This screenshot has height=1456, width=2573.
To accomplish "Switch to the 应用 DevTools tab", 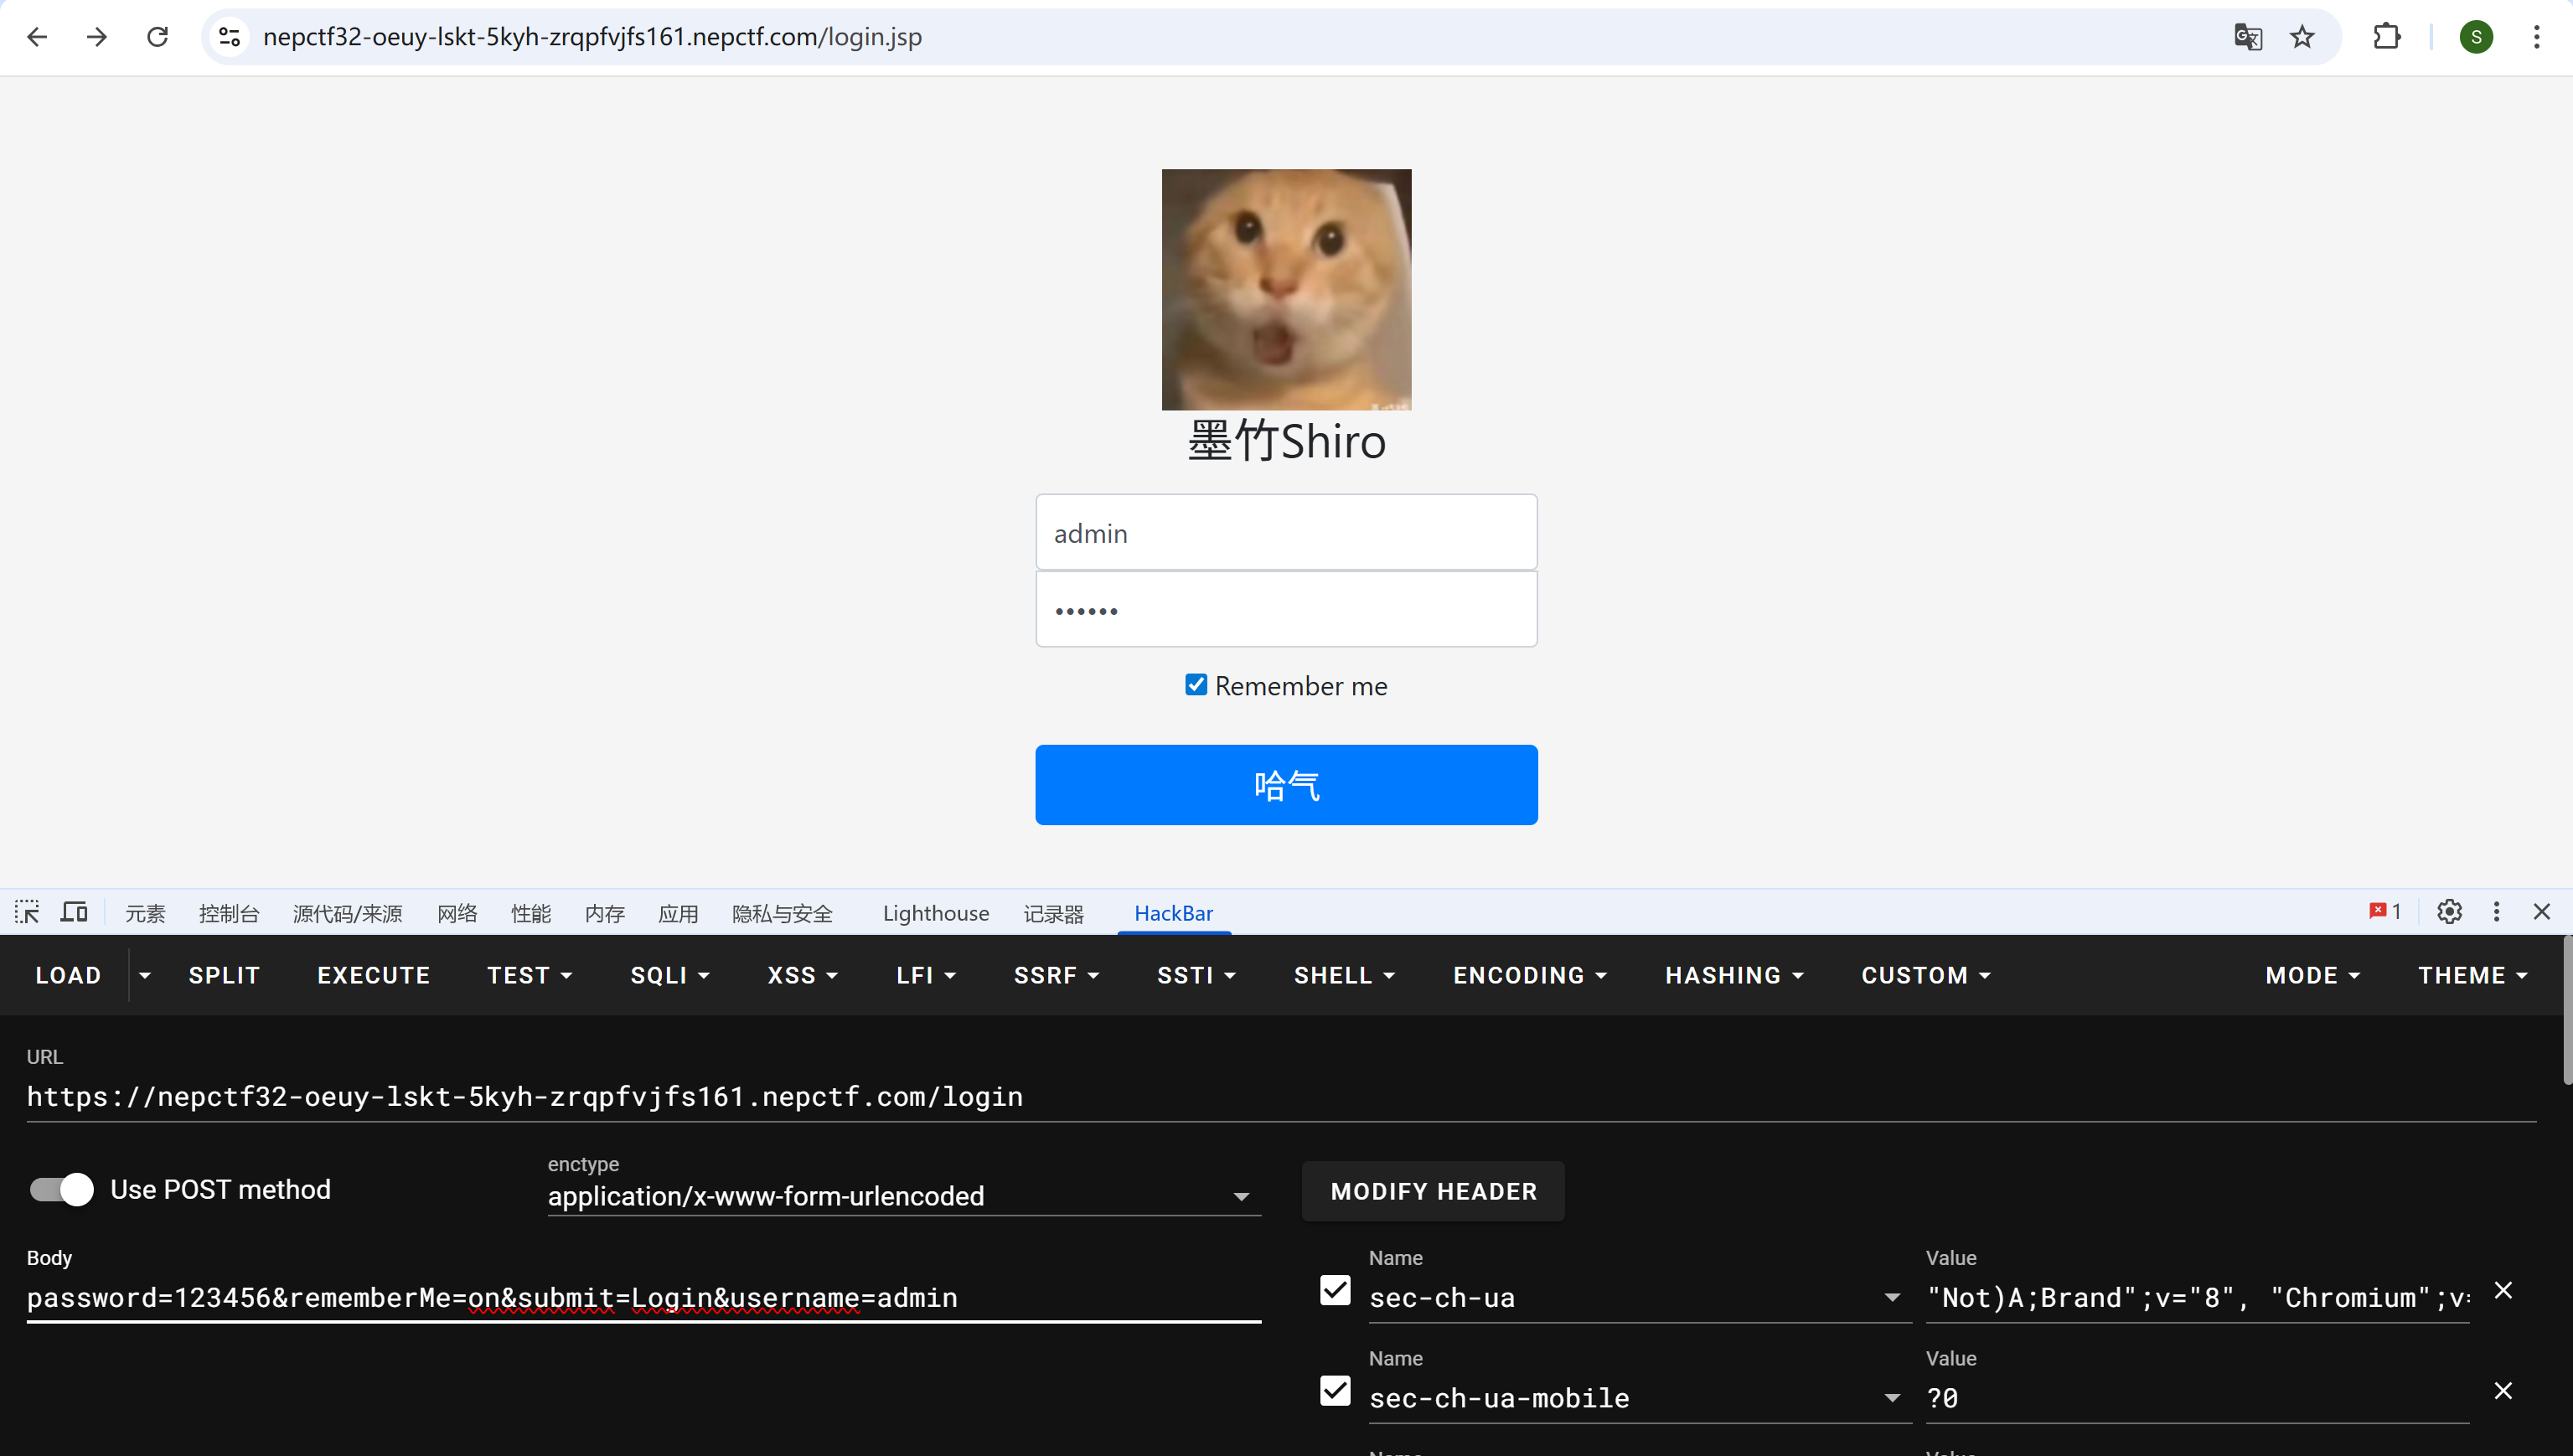I will coord(678,913).
